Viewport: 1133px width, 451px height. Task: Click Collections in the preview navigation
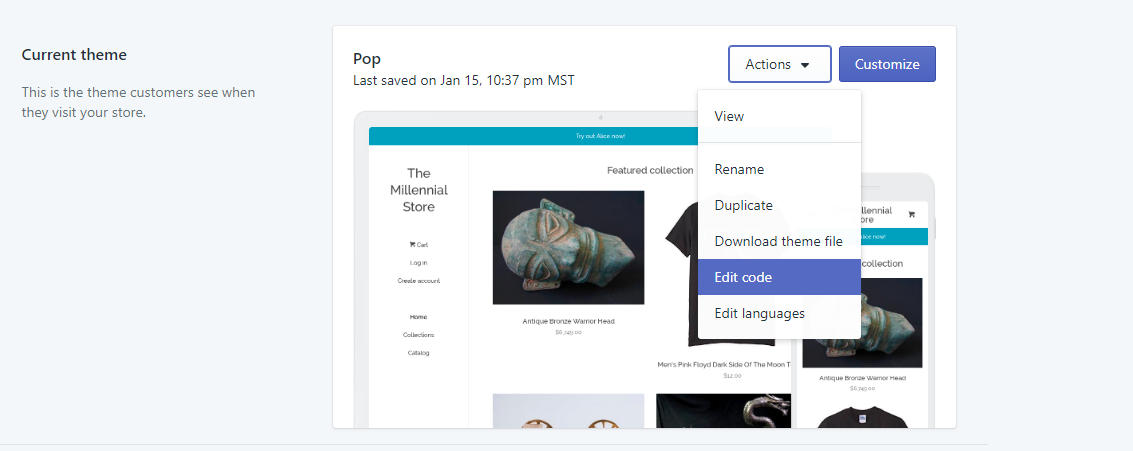click(x=418, y=335)
